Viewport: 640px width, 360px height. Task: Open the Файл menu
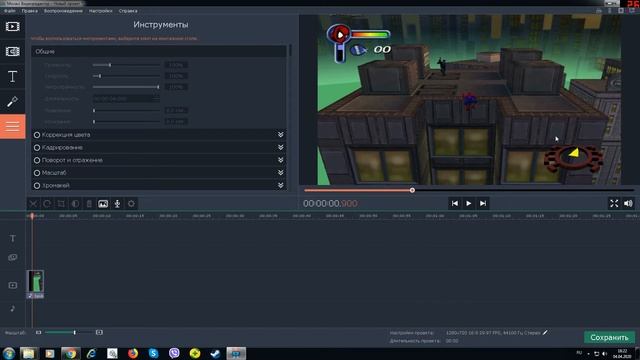point(9,11)
